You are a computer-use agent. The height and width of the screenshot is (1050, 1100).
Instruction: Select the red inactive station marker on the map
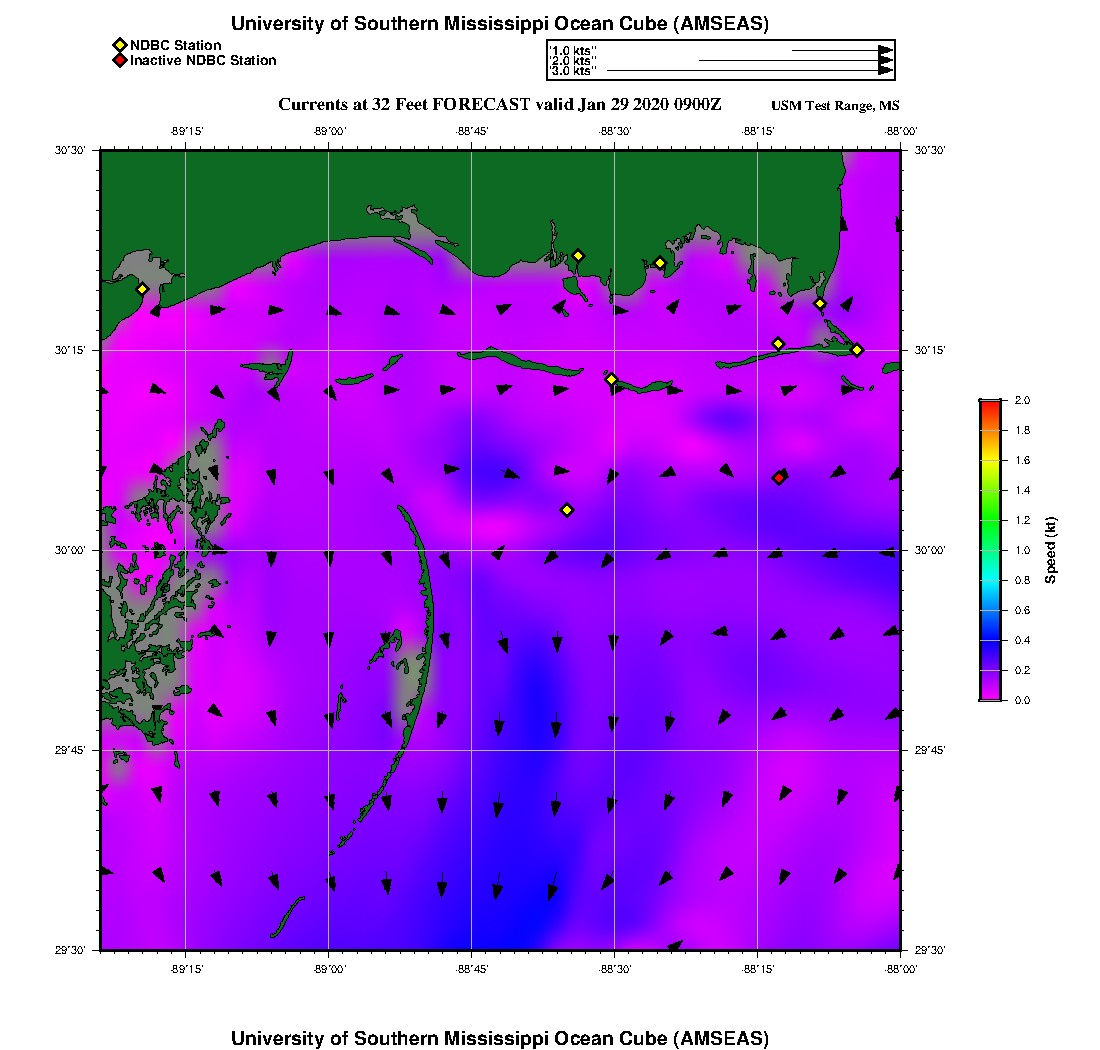[x=779, y=478]
